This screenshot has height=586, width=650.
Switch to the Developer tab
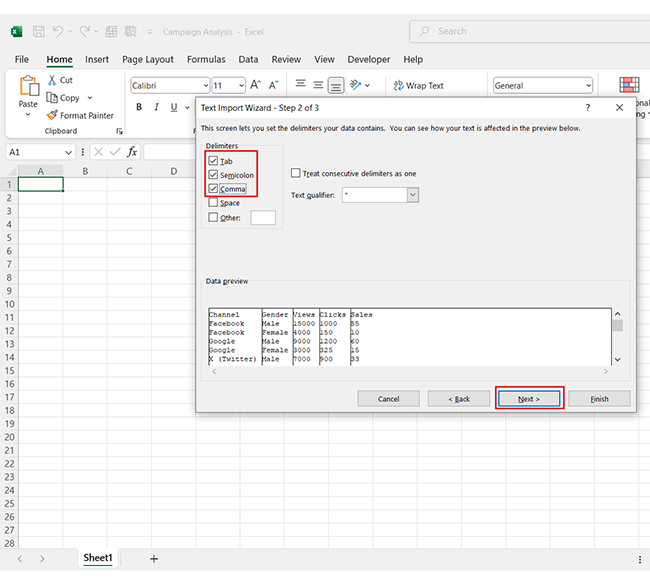[x=369, y=59]
